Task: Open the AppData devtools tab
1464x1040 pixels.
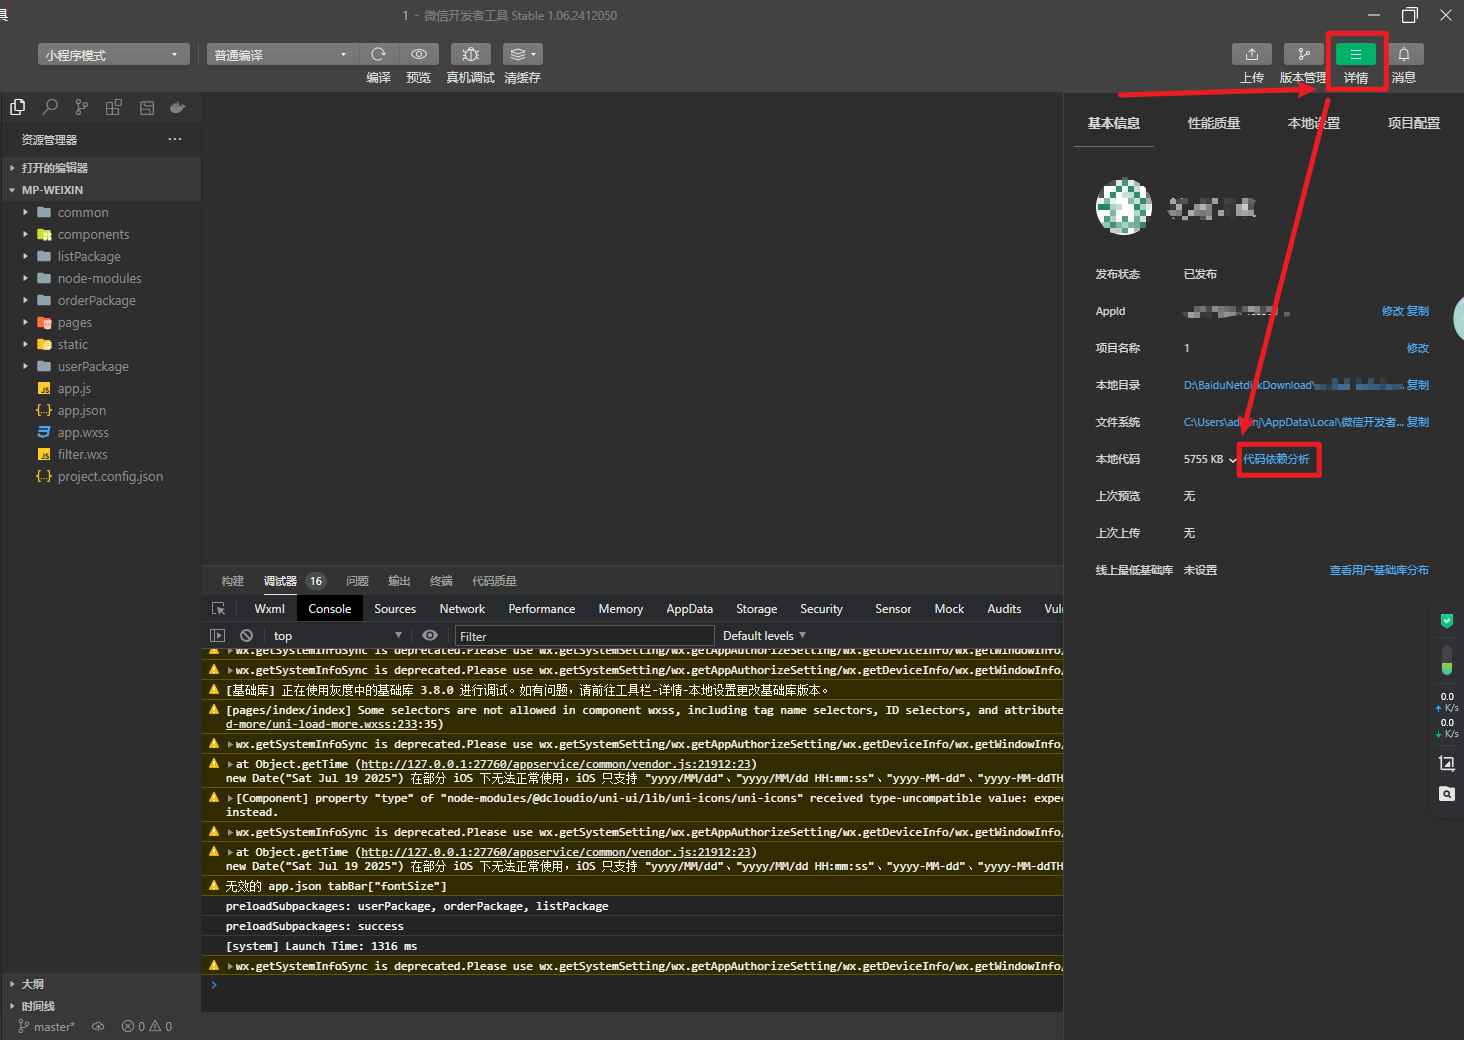Action: point(690,609)
